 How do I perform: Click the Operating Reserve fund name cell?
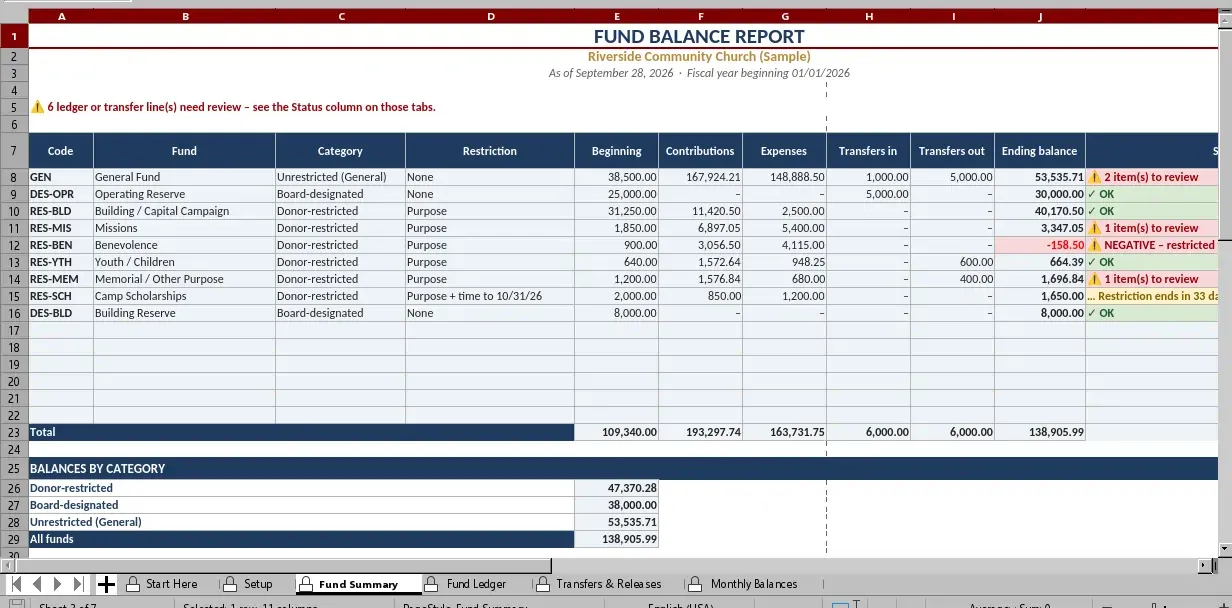tap(184, 194)
